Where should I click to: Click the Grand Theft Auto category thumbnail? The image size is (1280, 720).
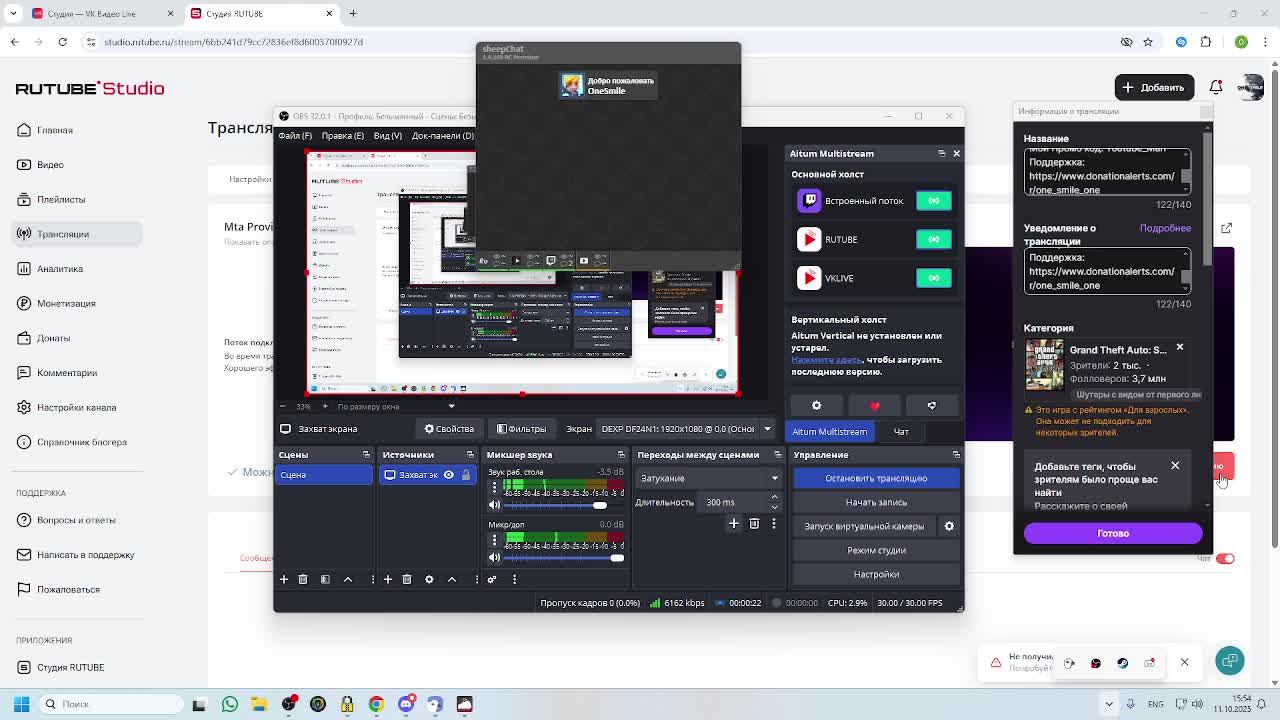click(x=1044, y=364)
